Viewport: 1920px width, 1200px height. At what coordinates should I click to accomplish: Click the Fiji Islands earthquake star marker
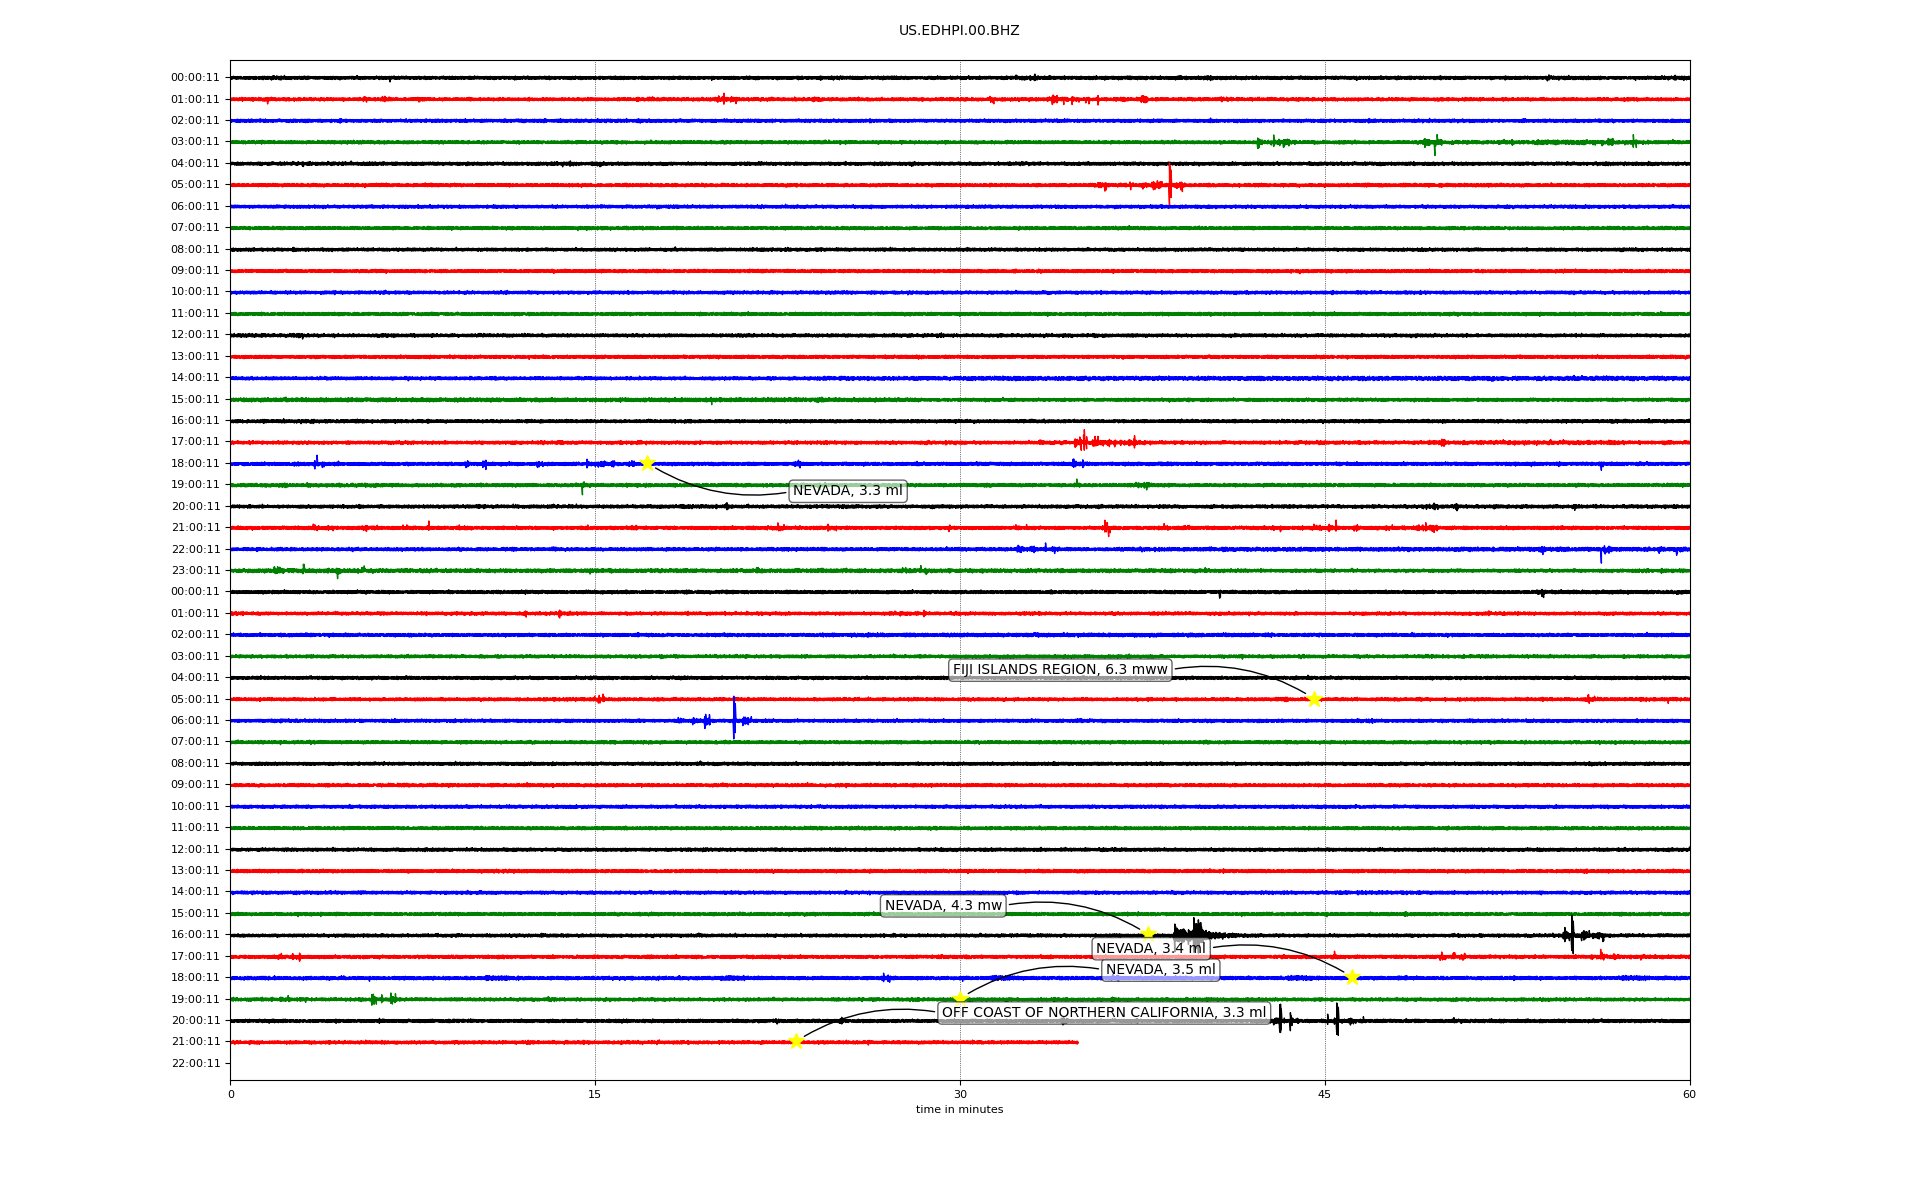(x=1314, y=699)
